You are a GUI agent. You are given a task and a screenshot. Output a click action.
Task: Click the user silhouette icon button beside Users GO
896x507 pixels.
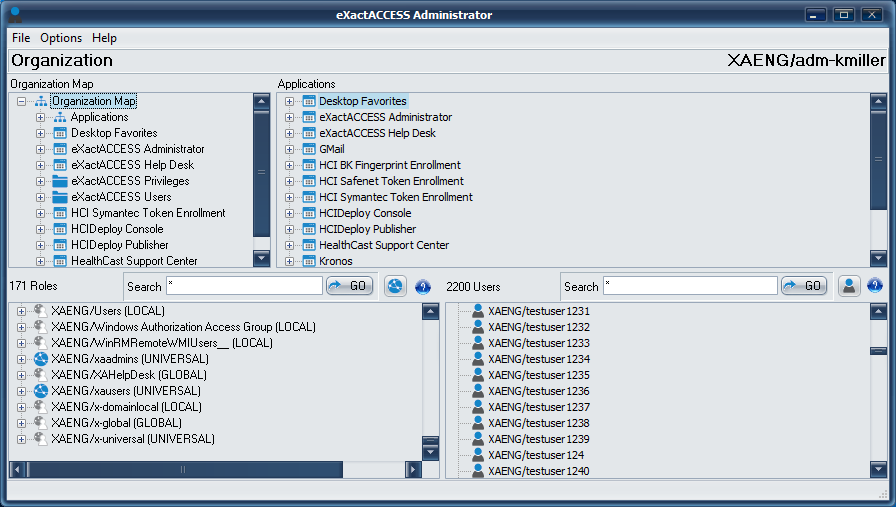849,286
